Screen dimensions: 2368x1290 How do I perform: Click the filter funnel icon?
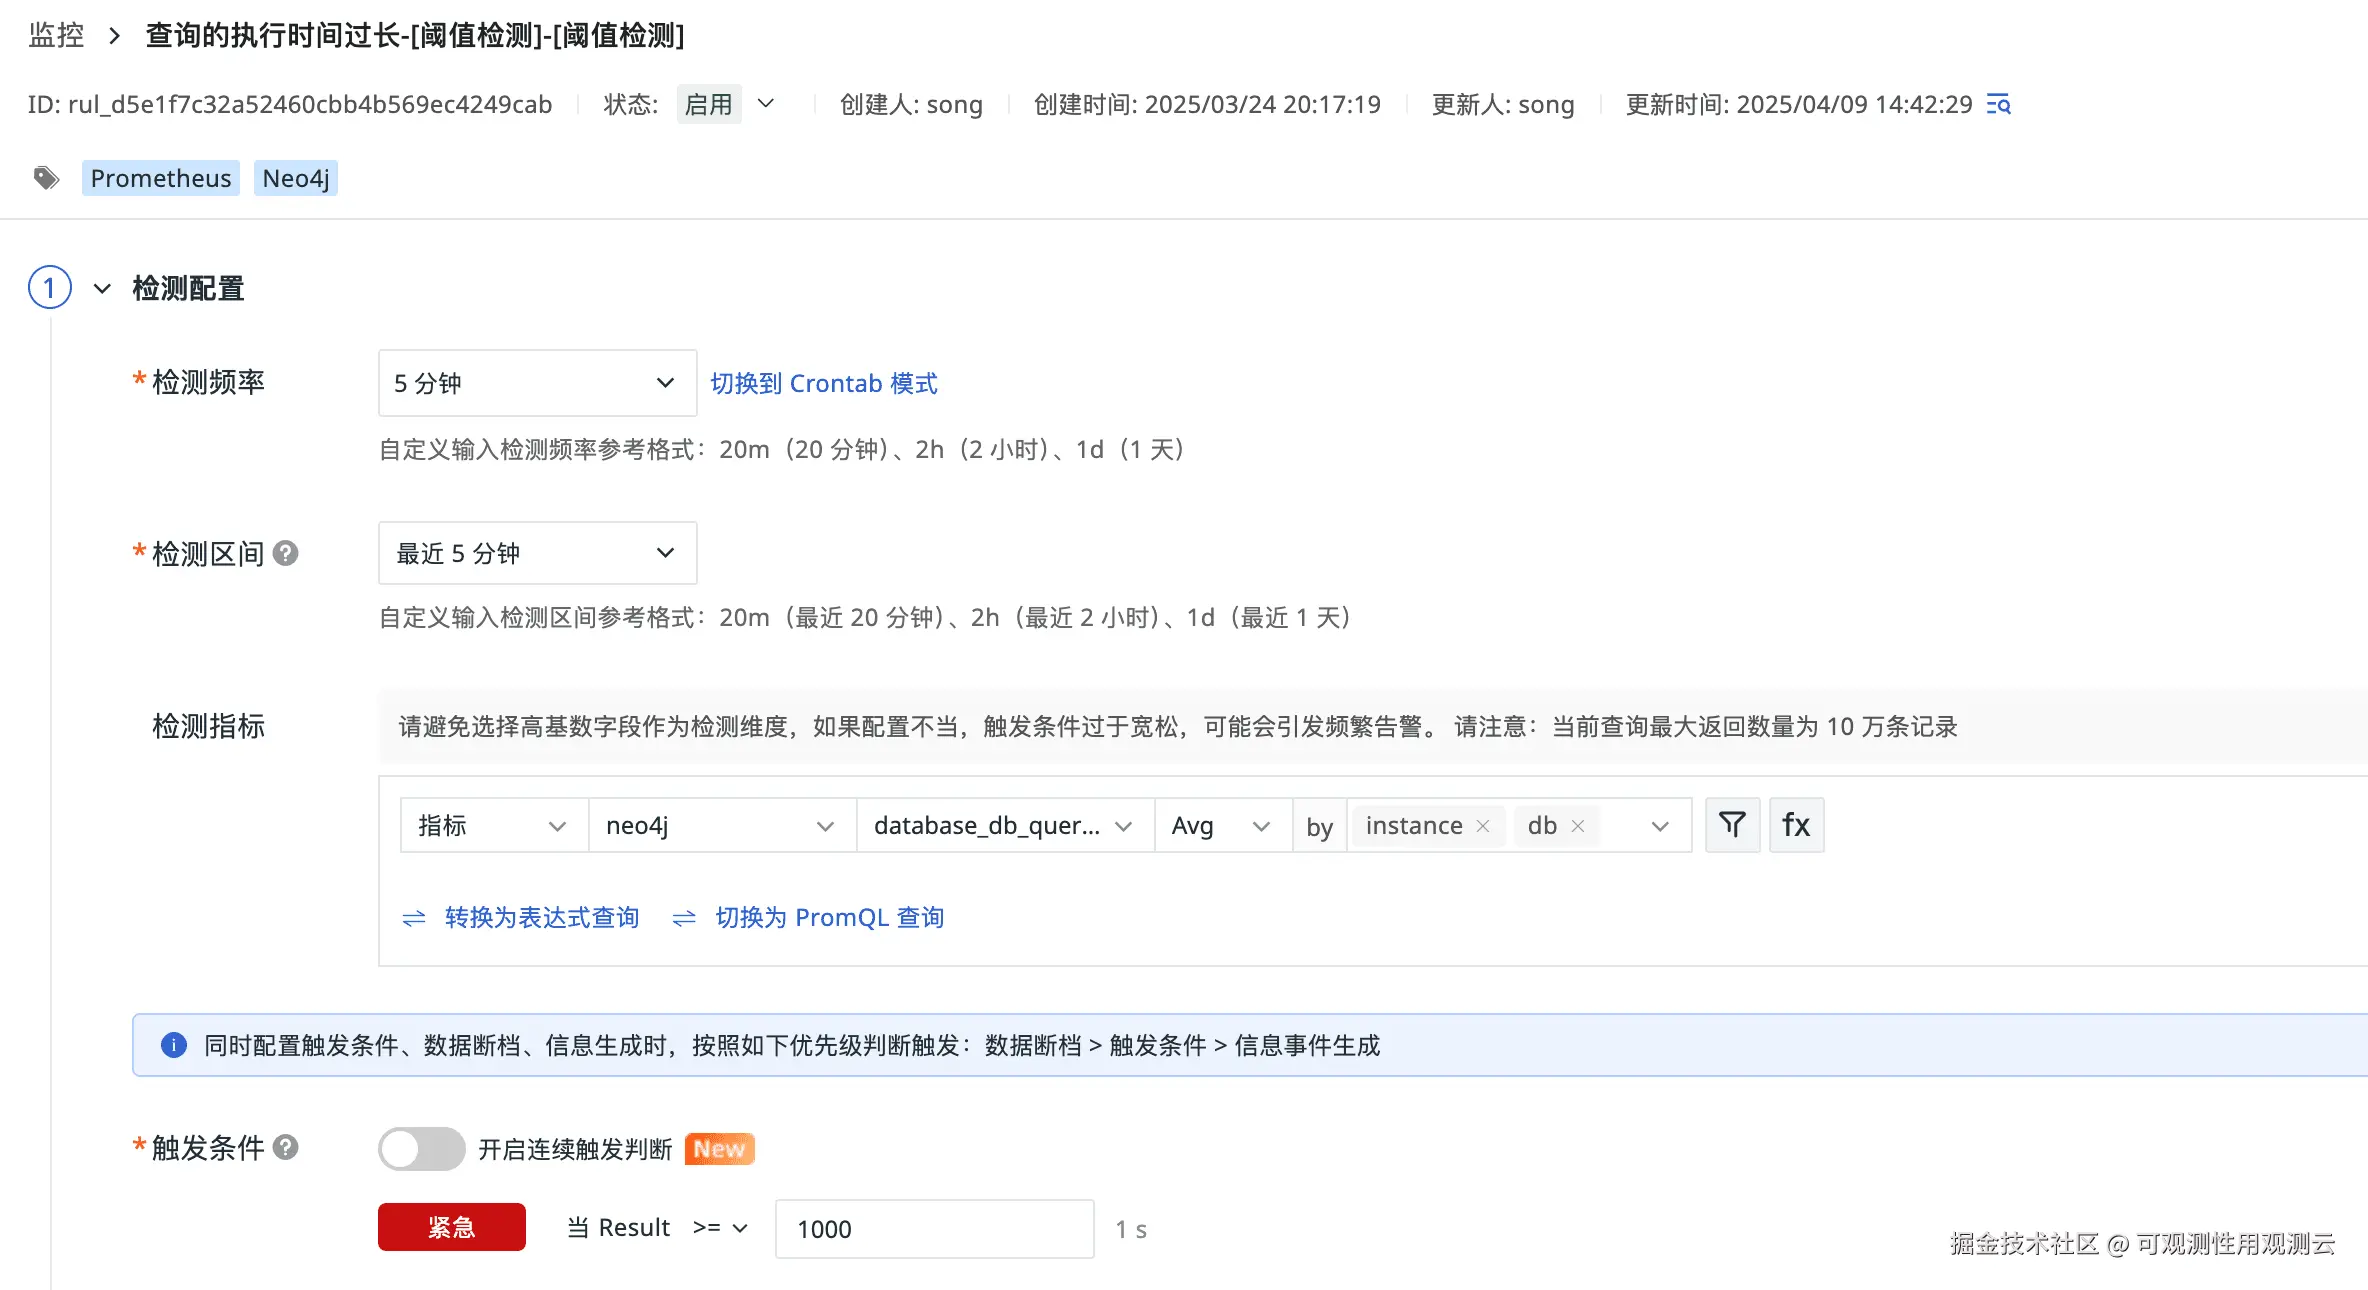tap(1732, 825)
